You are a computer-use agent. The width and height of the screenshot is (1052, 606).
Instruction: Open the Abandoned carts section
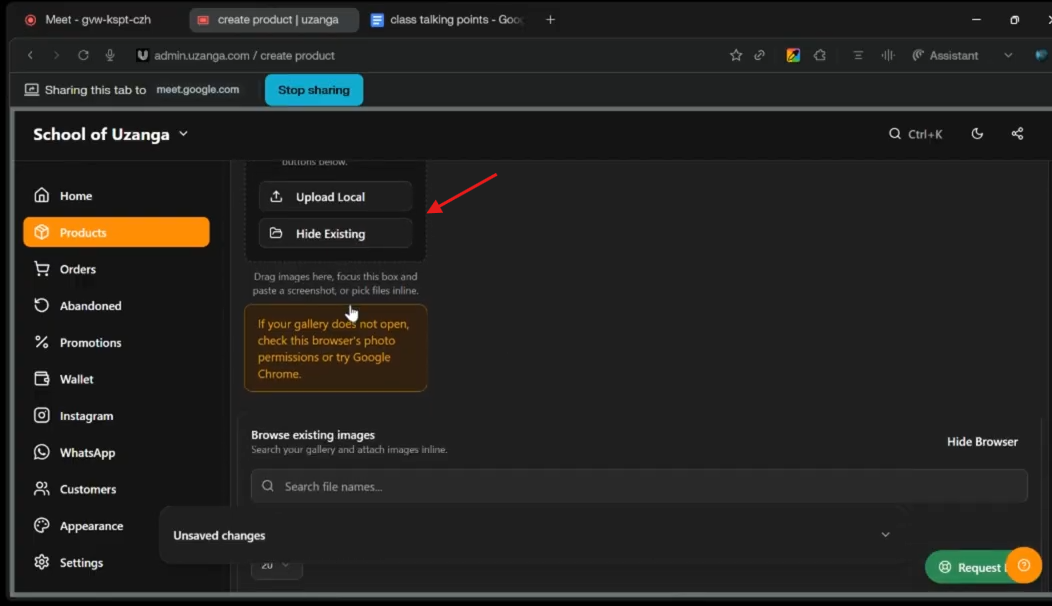pos(116,305)
